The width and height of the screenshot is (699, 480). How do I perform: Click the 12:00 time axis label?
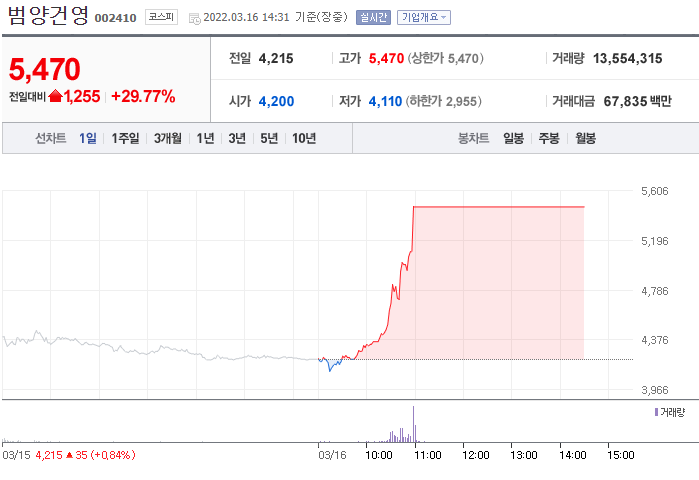[476, 455]
